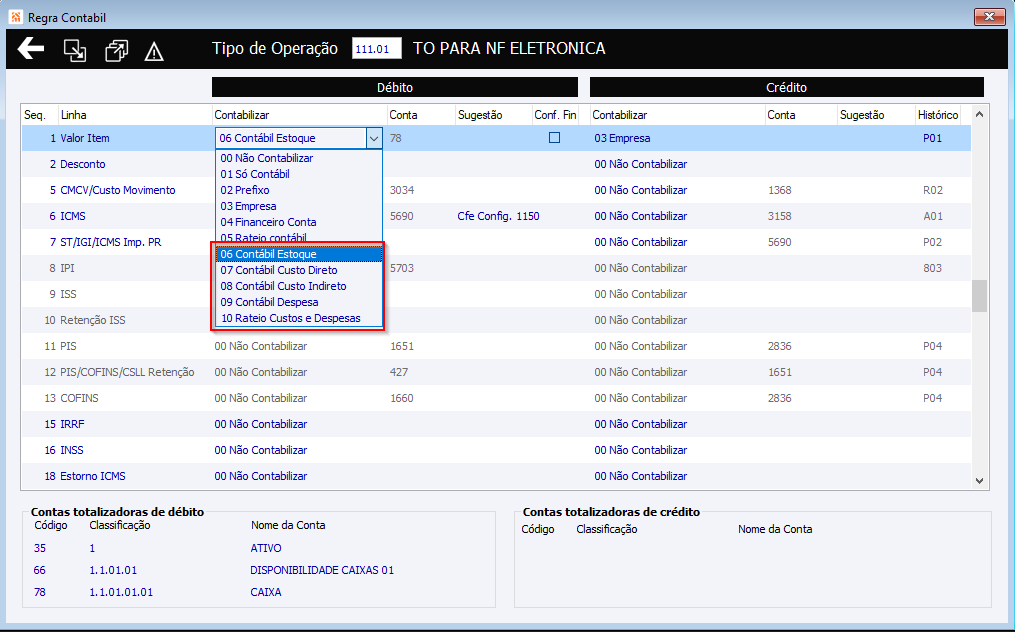Viewport: 1015px width, 632px height.
Task: Select the ICMS line on row 6
Action: click(496, 216)
